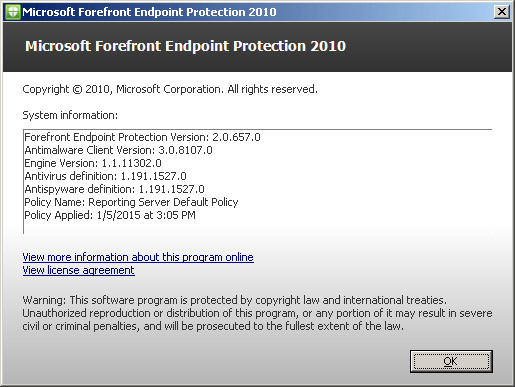Click the 'System information:' label
The width and height of the screenshot is (515, 387).
(x=70, y=115)
